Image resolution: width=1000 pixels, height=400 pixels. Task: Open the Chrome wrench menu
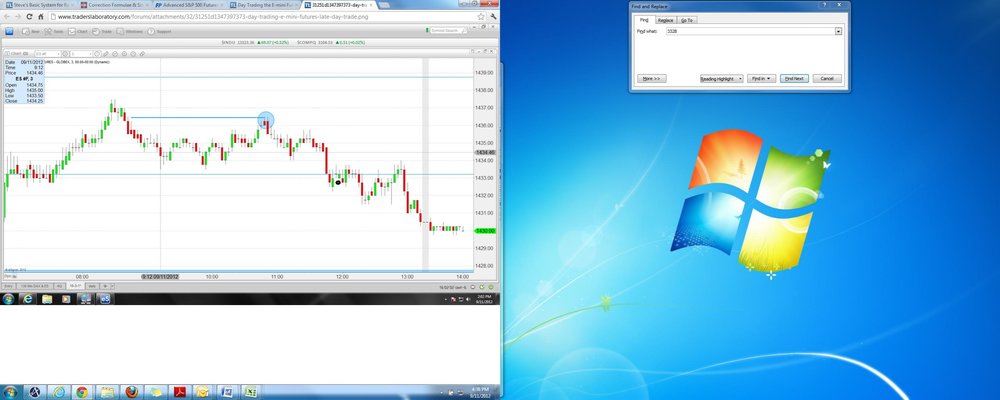492,17
